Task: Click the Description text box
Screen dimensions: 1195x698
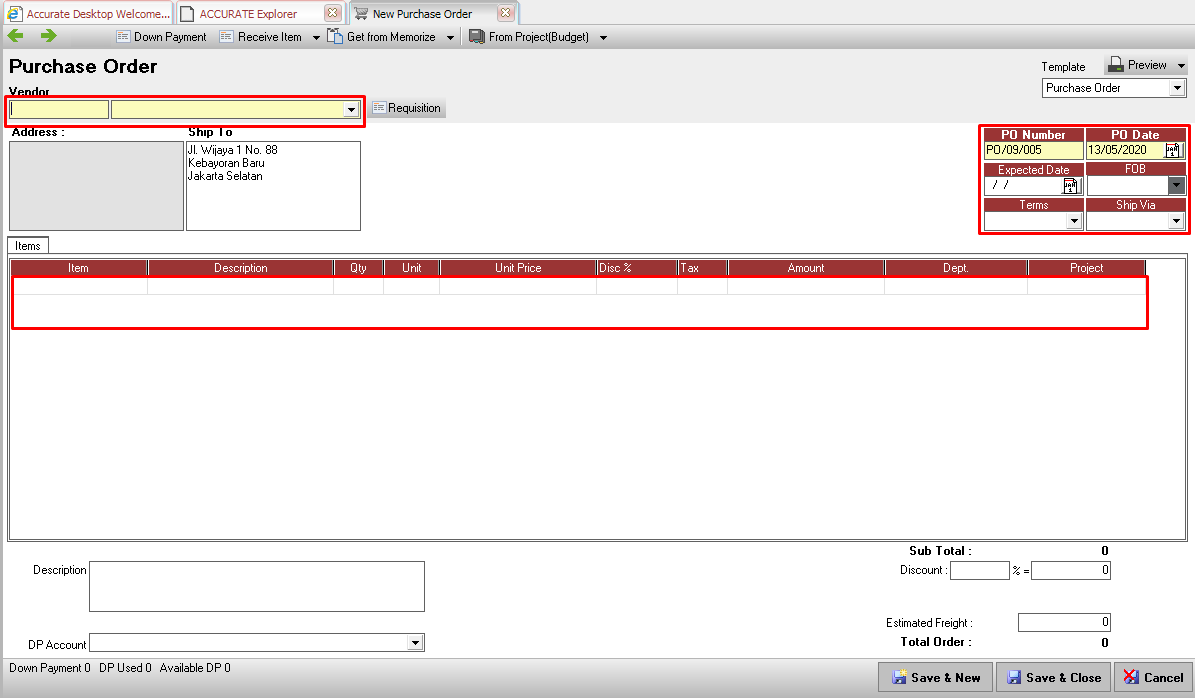Action: 256,586
